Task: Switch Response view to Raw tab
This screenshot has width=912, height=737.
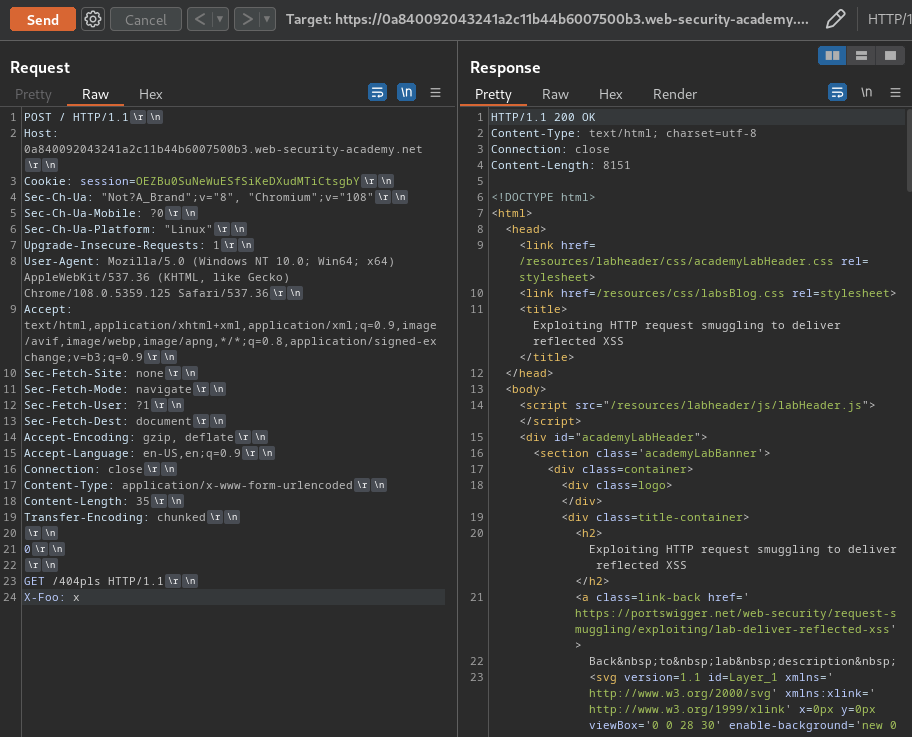Action: [555, 94]
